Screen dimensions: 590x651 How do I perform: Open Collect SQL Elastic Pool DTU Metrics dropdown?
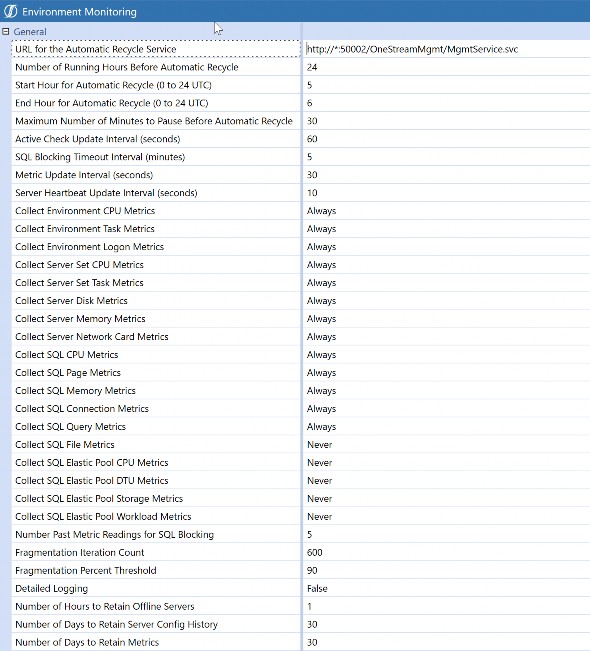coord(446,481)
